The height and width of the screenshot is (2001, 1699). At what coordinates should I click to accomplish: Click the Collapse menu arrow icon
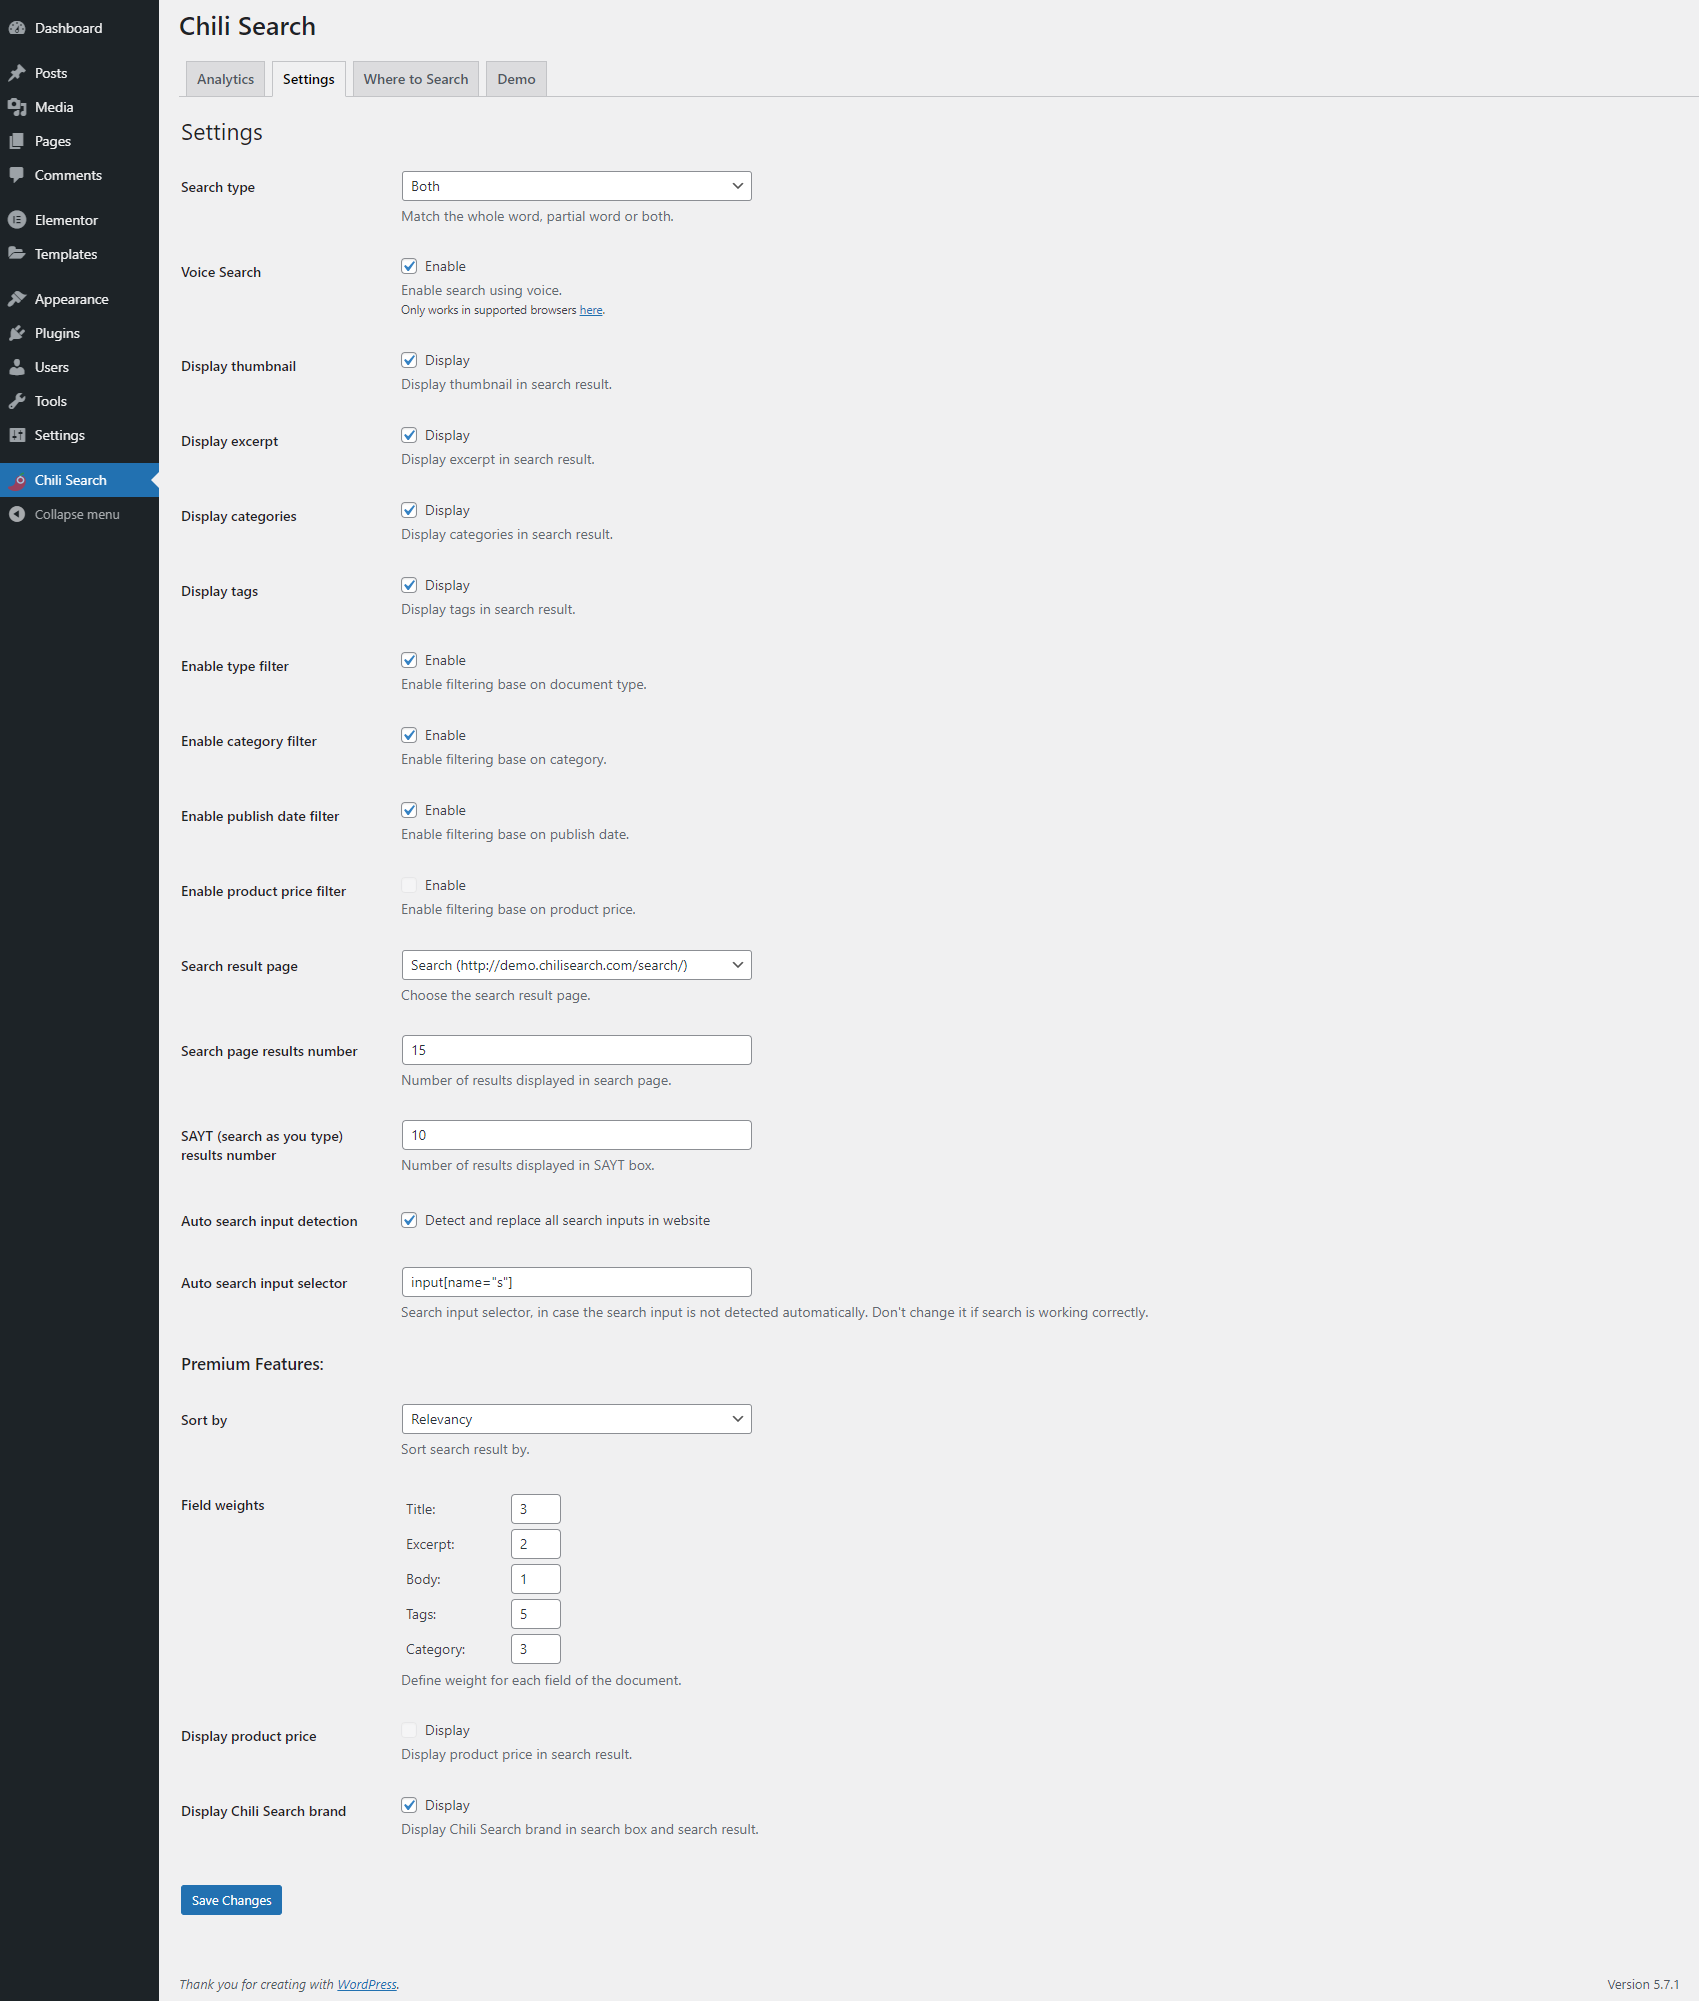(17, 514)
